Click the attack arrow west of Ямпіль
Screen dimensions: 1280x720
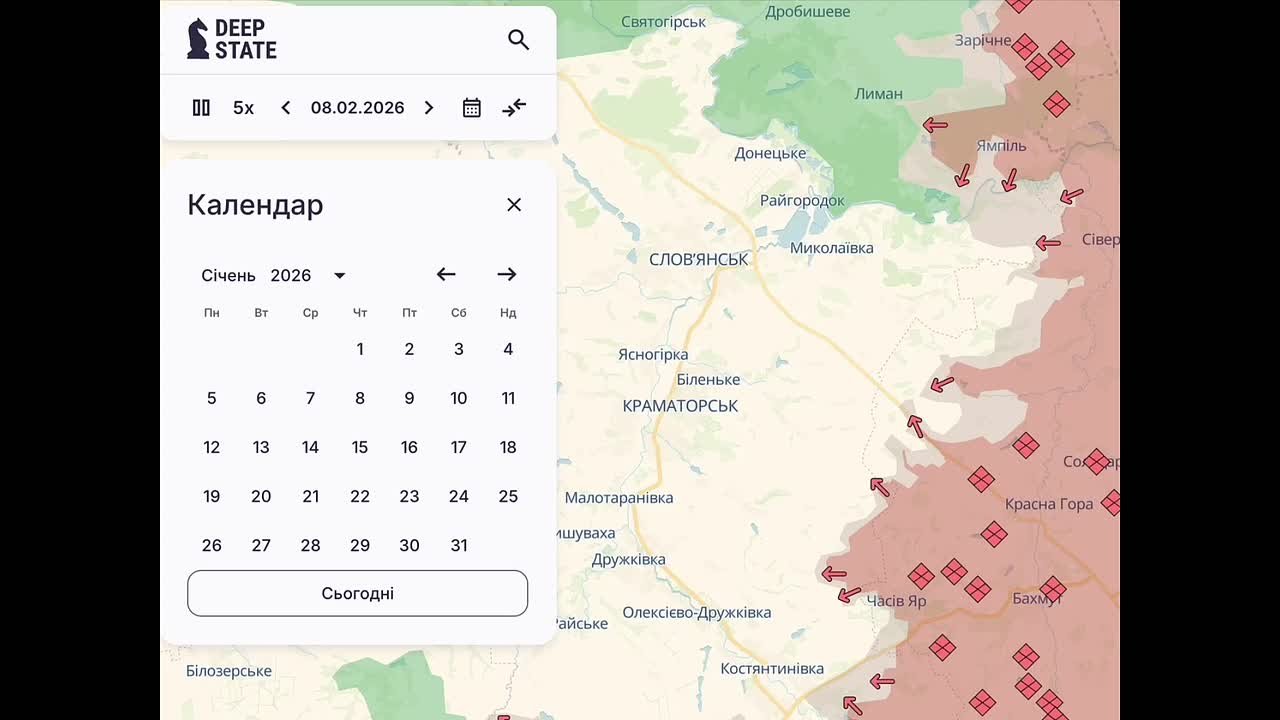[x=935, y=125]
